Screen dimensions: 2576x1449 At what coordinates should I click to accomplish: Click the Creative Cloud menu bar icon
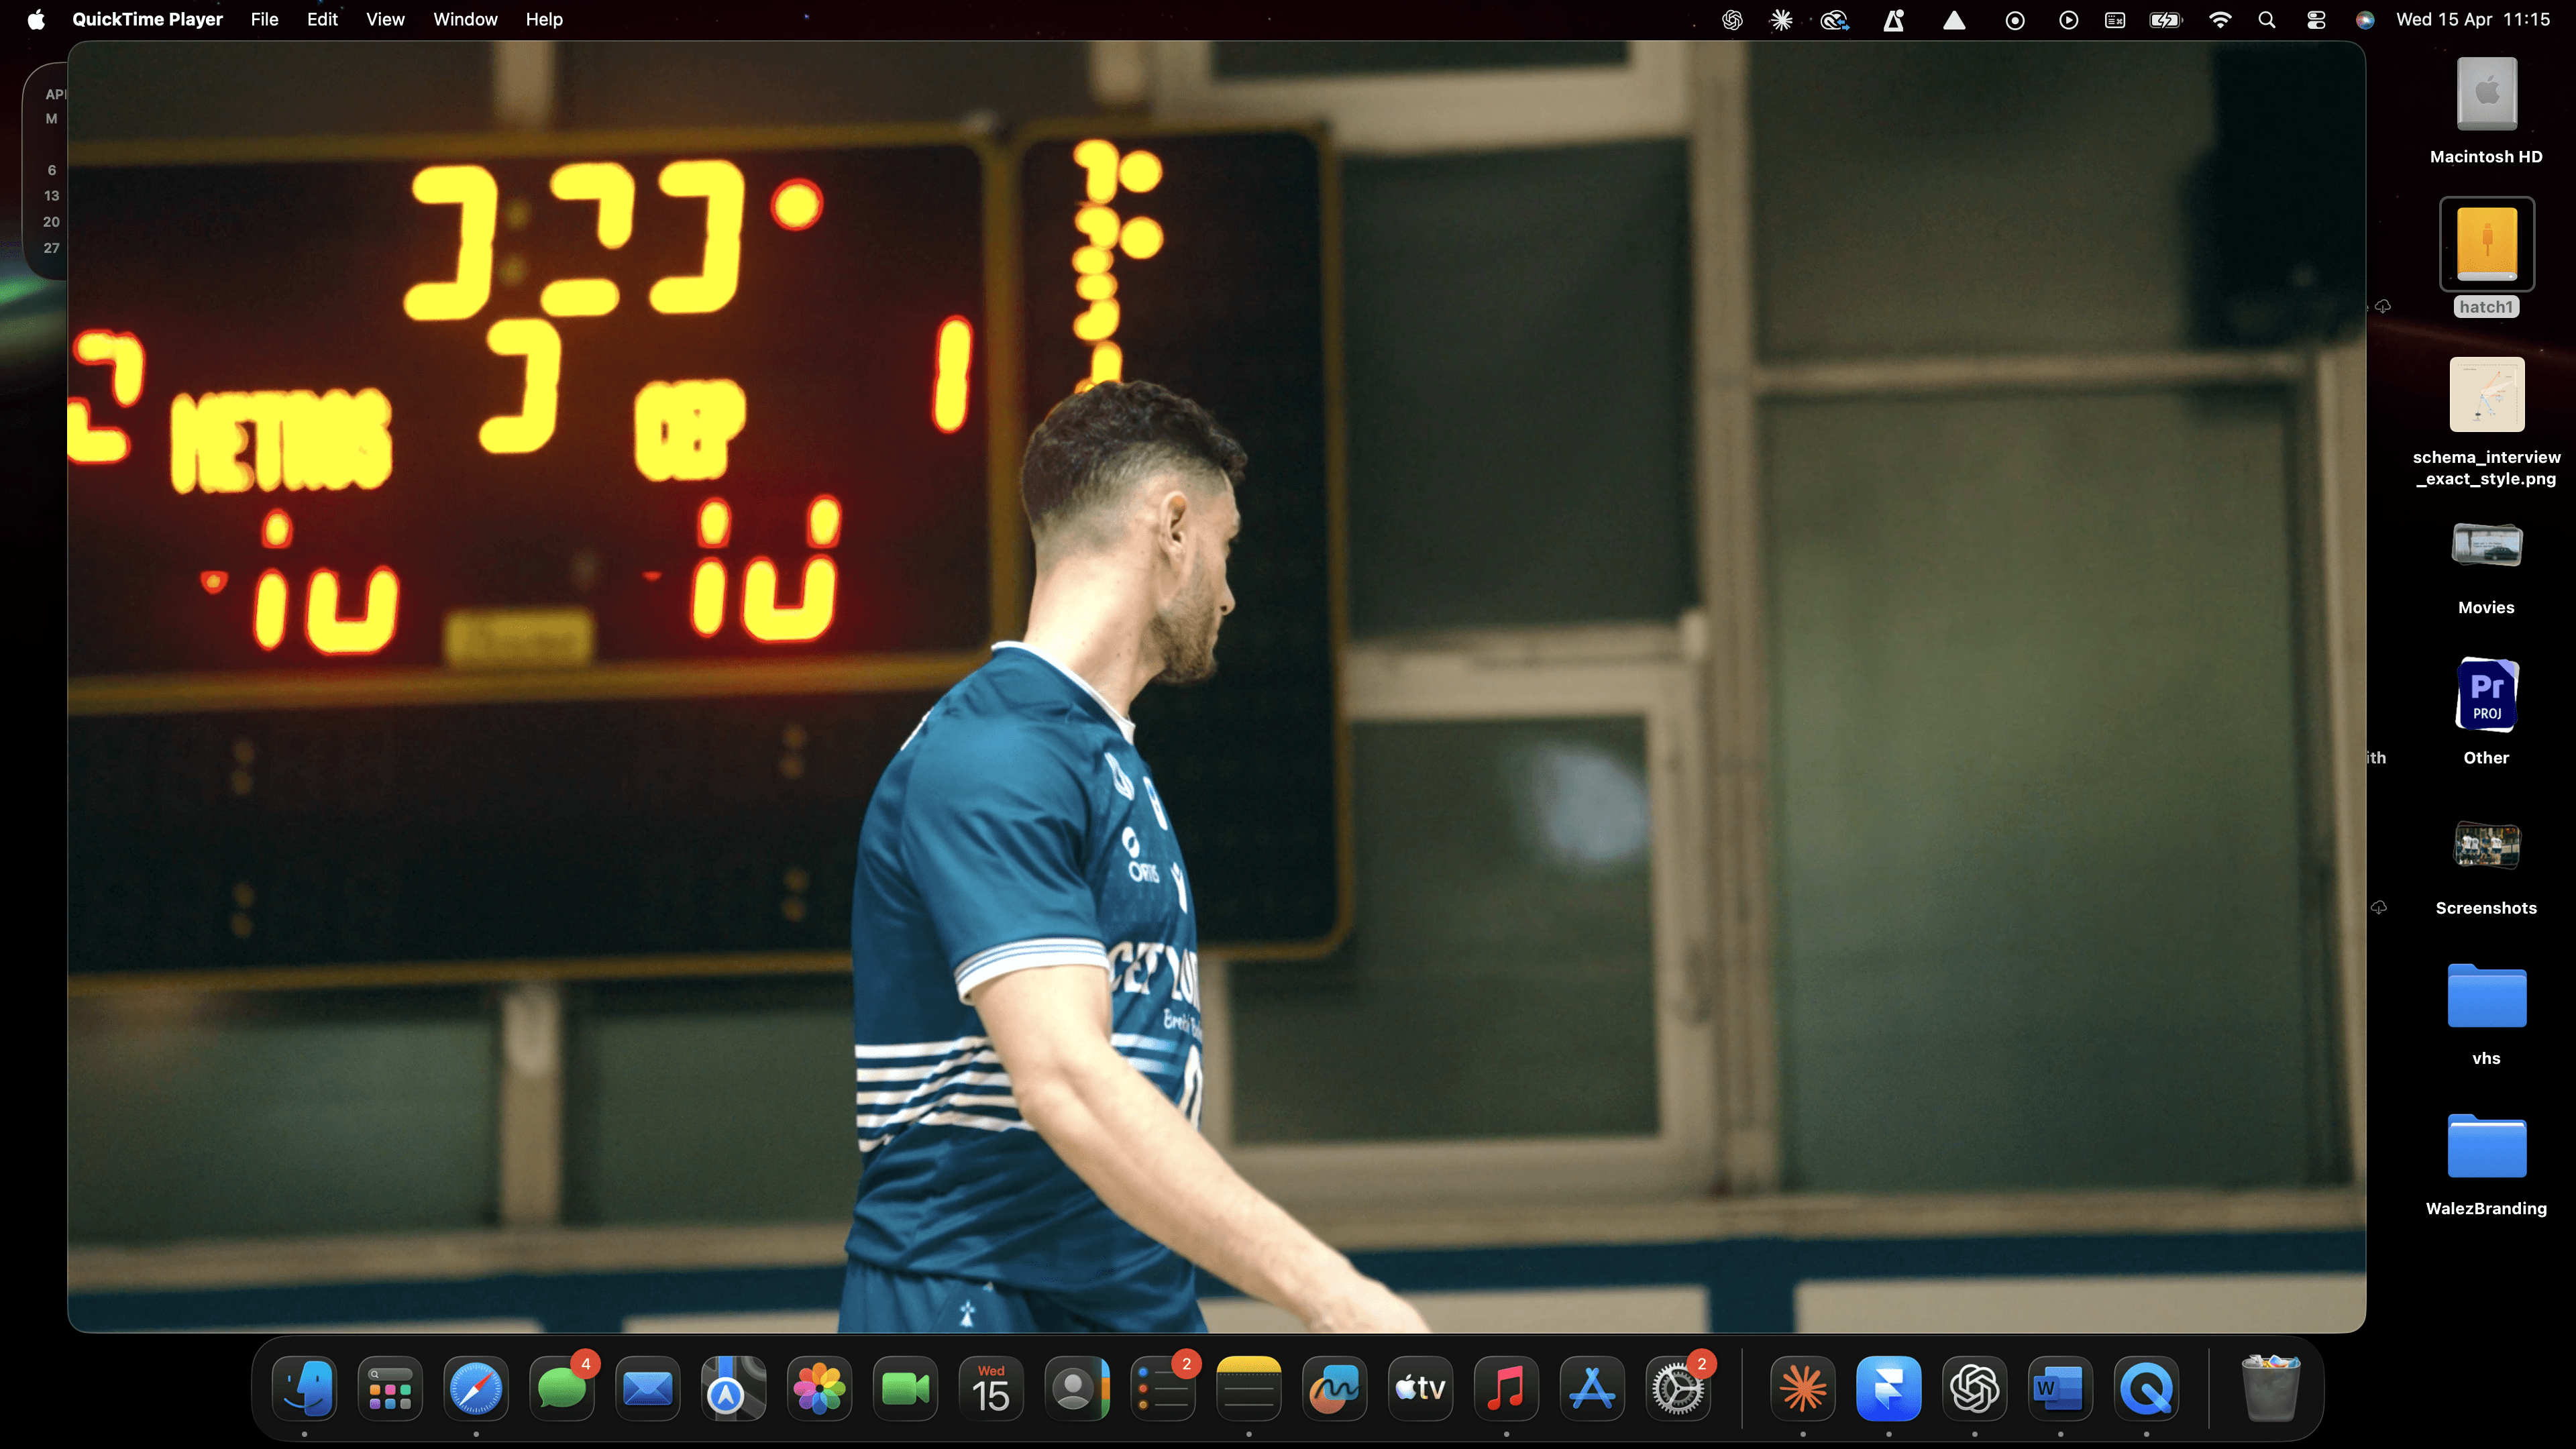pos(1834,19)
